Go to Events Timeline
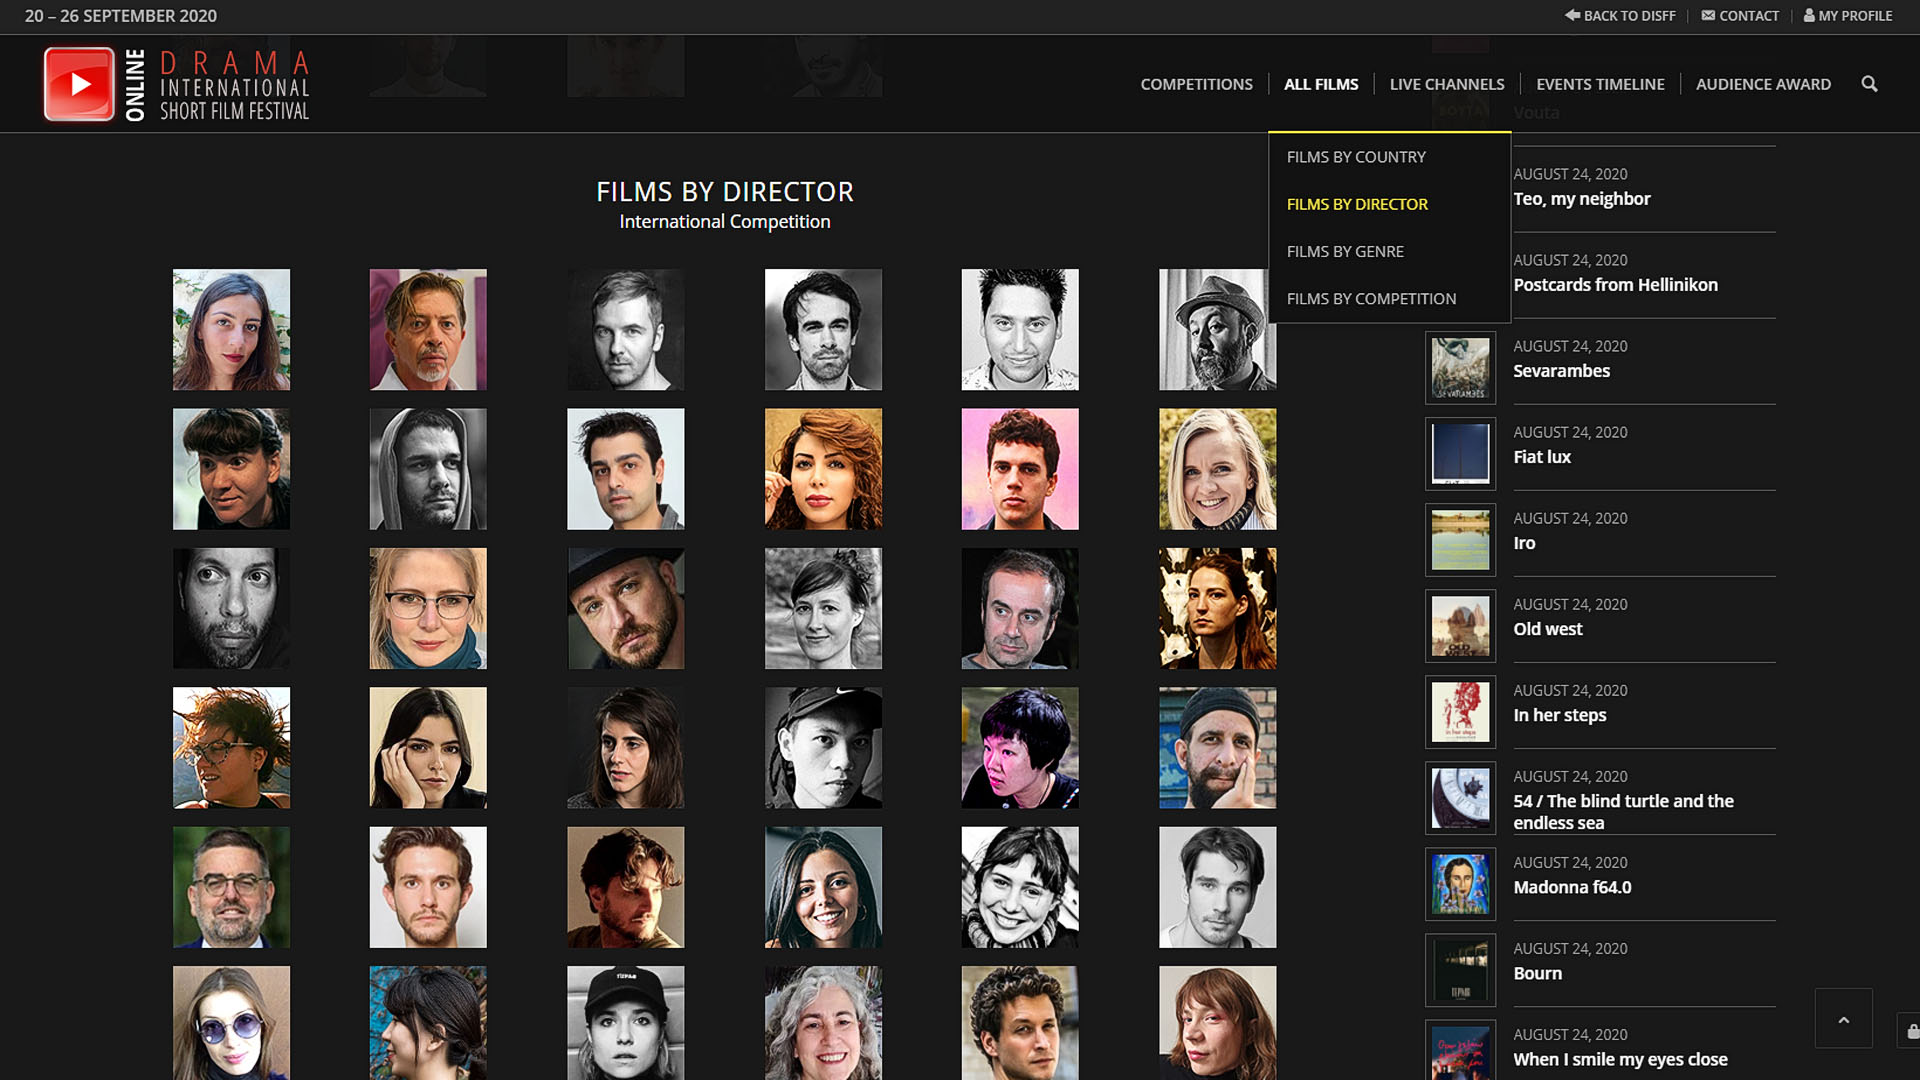 click(x=1600, y=85)
